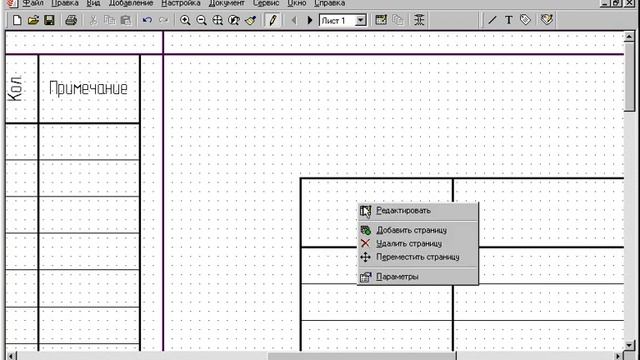
Task: Click the Redo arrow icon
Action: pos(163,20)
